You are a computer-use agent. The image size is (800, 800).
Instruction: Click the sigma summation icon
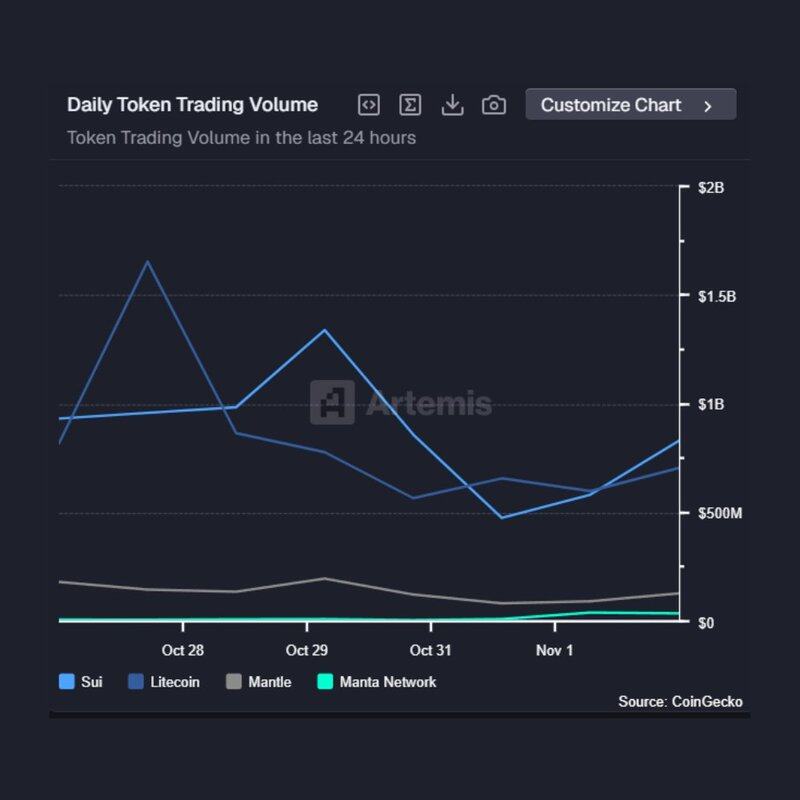(x=410, y=105)
